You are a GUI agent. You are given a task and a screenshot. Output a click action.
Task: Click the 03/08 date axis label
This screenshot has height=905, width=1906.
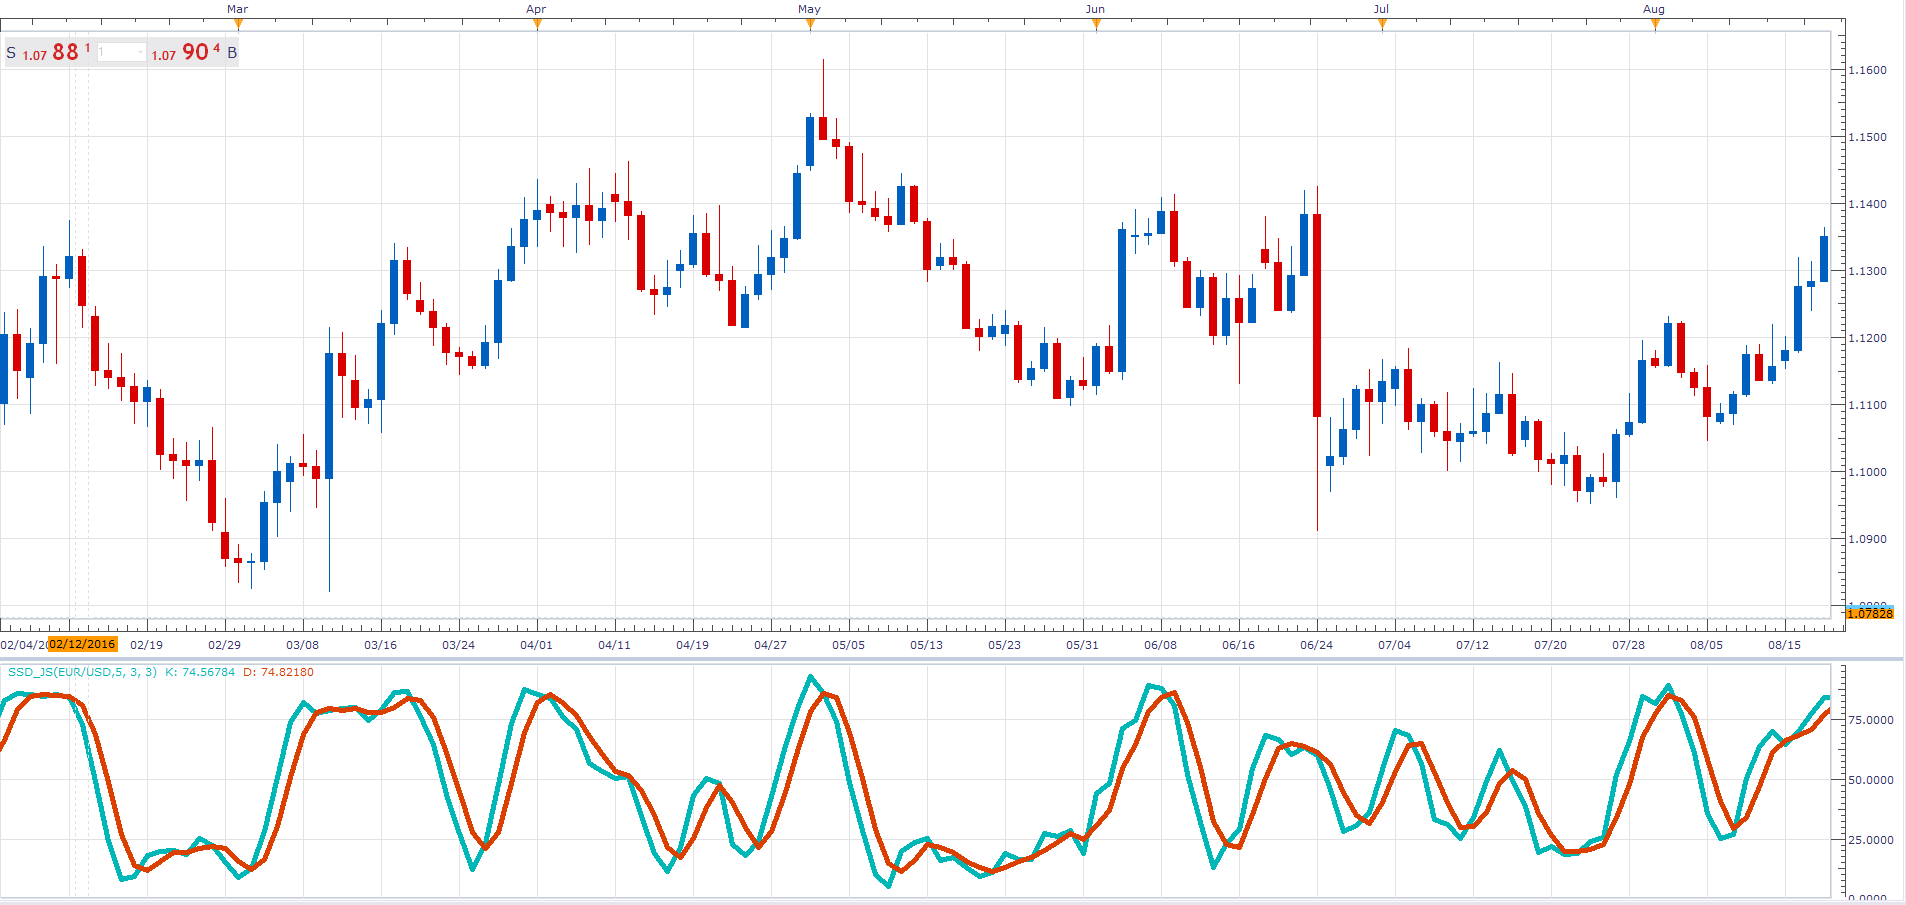(303, 645)
